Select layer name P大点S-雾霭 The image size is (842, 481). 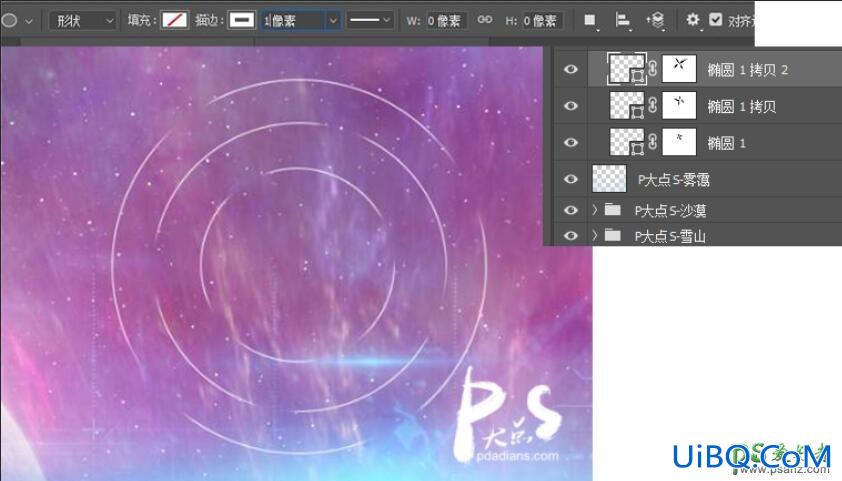tap(673, 179)
